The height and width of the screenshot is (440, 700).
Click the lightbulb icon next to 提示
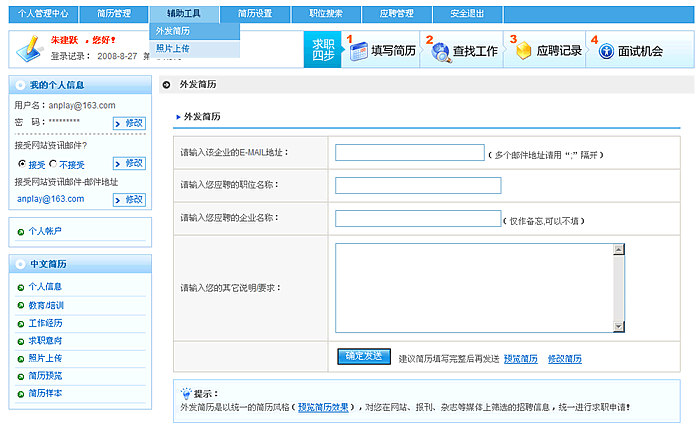coord(185,393)
